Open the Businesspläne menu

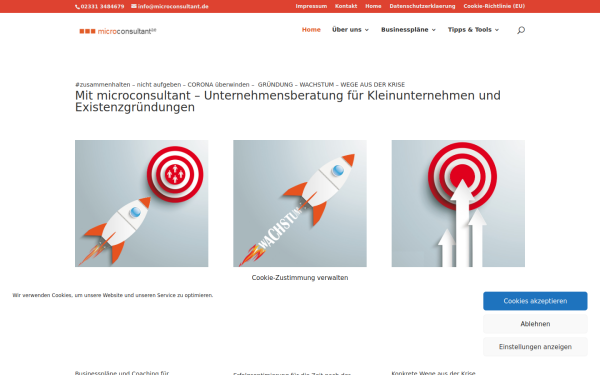point(404,29)
